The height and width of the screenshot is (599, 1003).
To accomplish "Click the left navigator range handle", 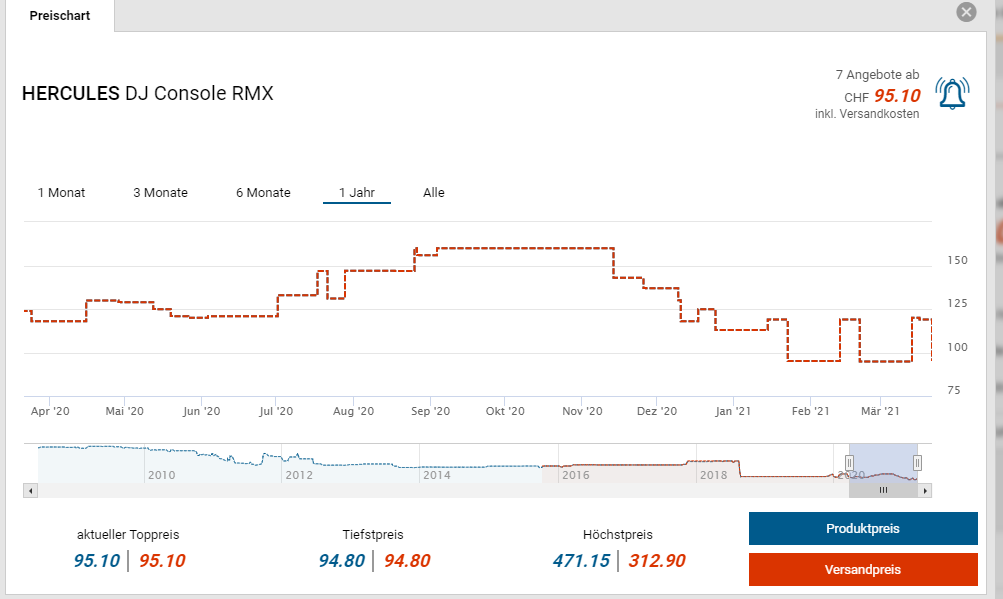I will pyautogui.click(x=849, y=462).
